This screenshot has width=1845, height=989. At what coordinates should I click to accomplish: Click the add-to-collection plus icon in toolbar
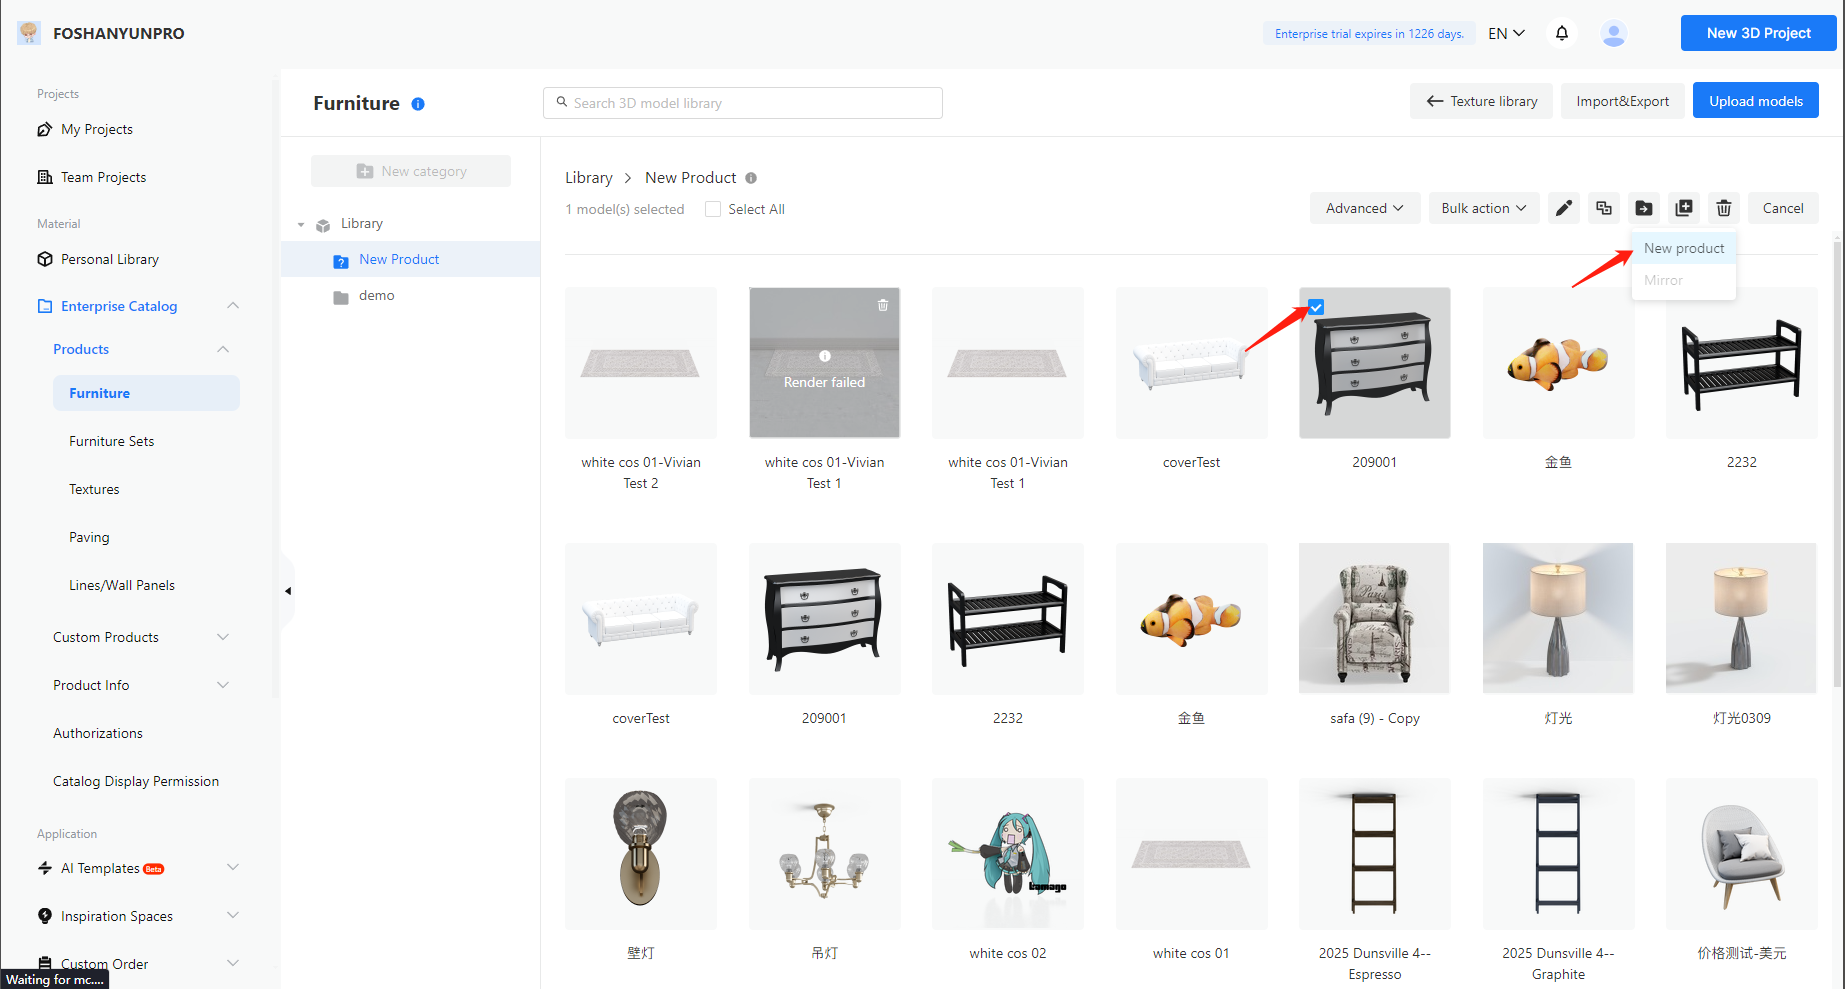1684,208
